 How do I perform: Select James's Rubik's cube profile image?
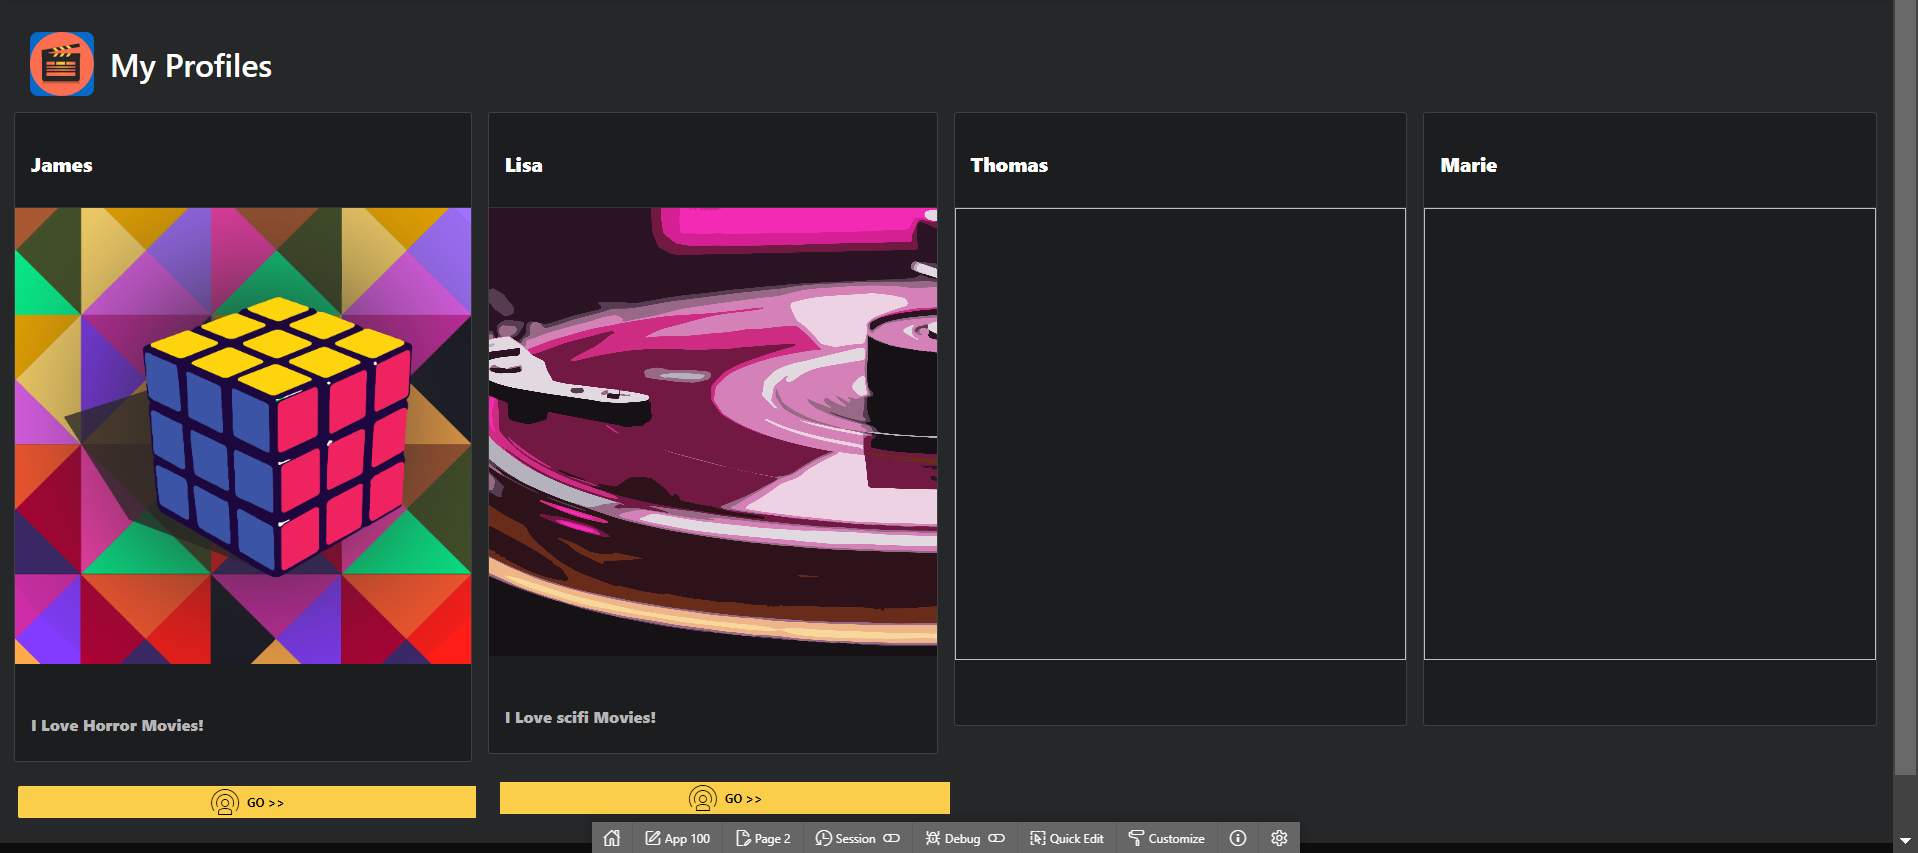(x=243, y=436)
